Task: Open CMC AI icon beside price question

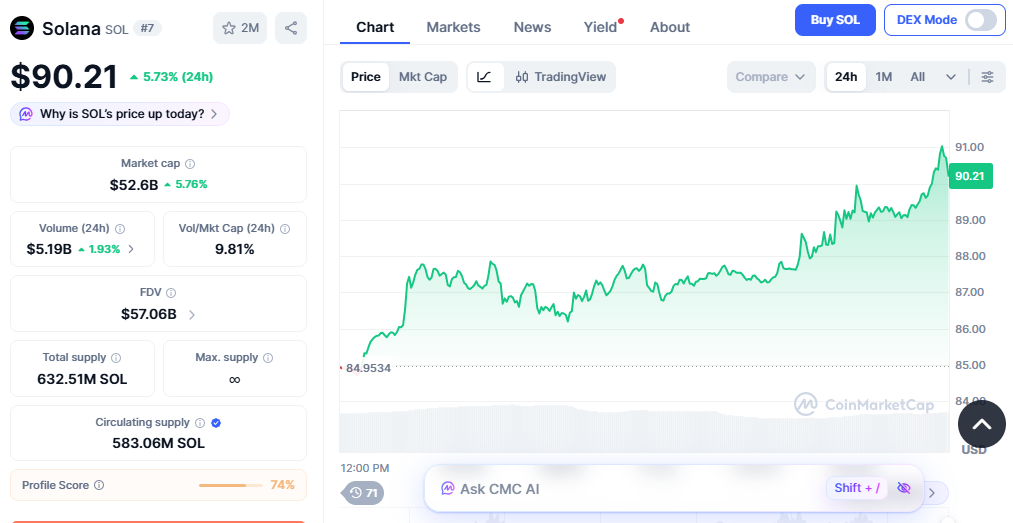Action: click(26, 114)
